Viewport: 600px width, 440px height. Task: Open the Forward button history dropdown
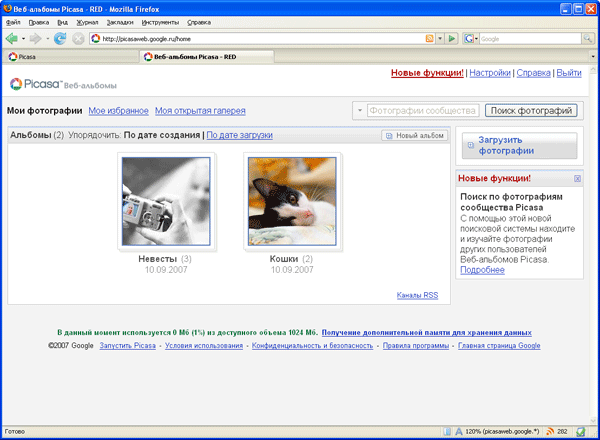tap(47, 39)
